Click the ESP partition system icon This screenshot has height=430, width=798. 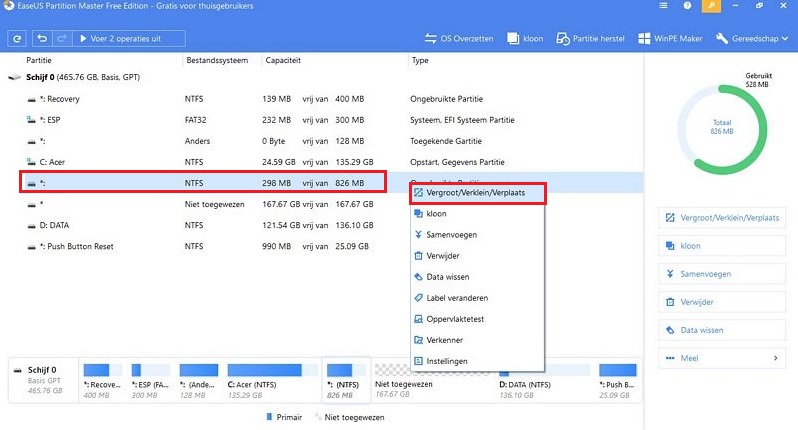click(31, 120)
